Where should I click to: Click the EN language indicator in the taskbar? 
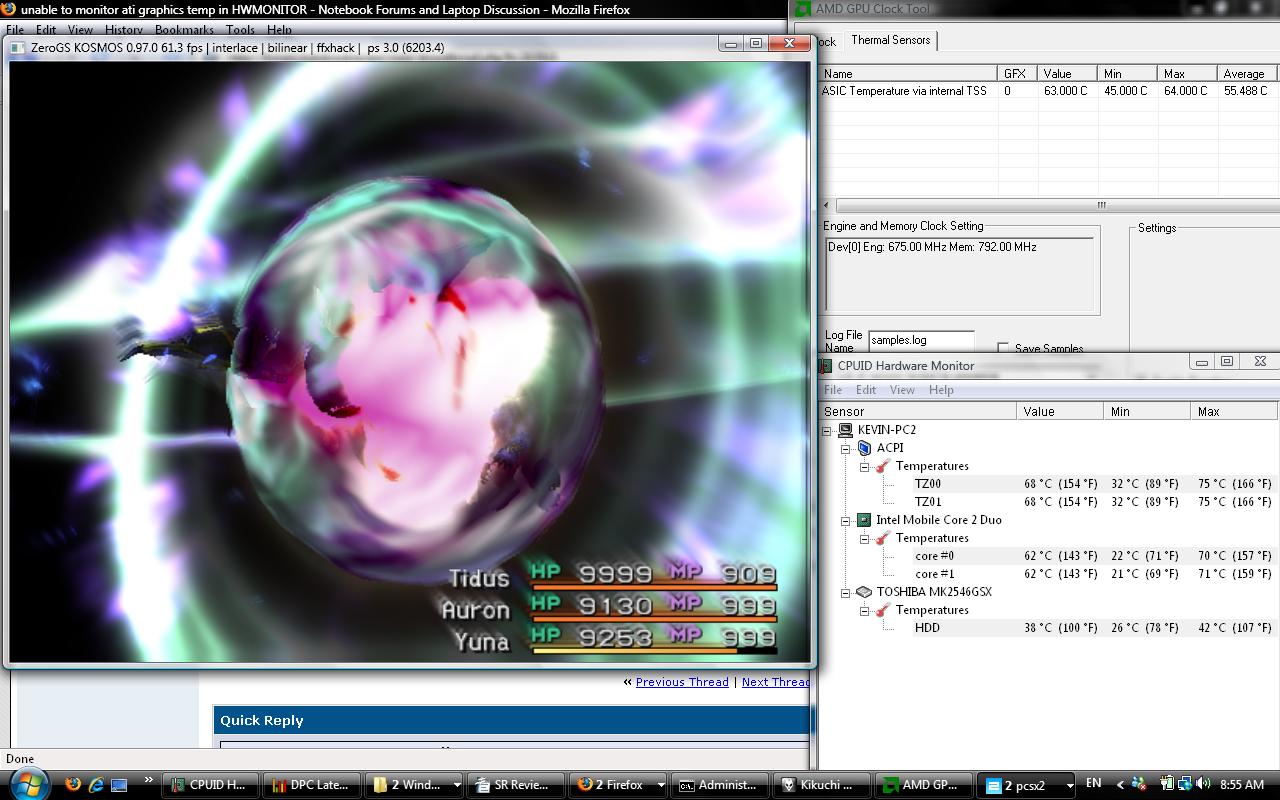point(1093,784)
